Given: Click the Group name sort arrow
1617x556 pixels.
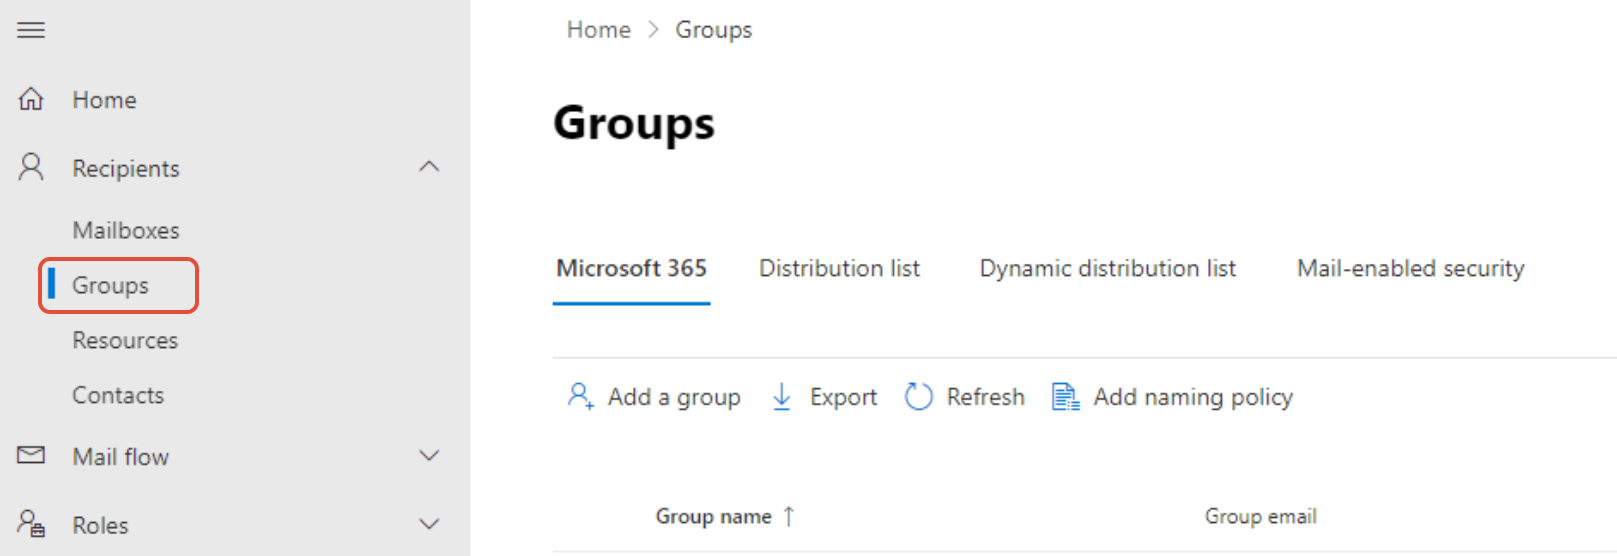Looking at the screenshot, I should coord(789,516).
